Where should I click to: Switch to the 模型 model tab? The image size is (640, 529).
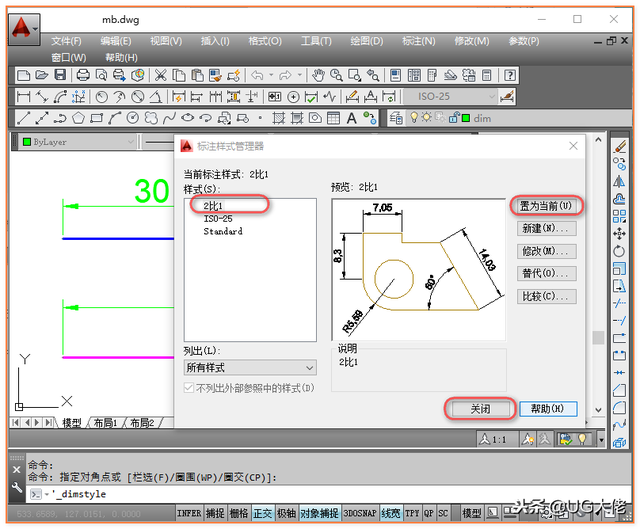[x=71, y=423]
